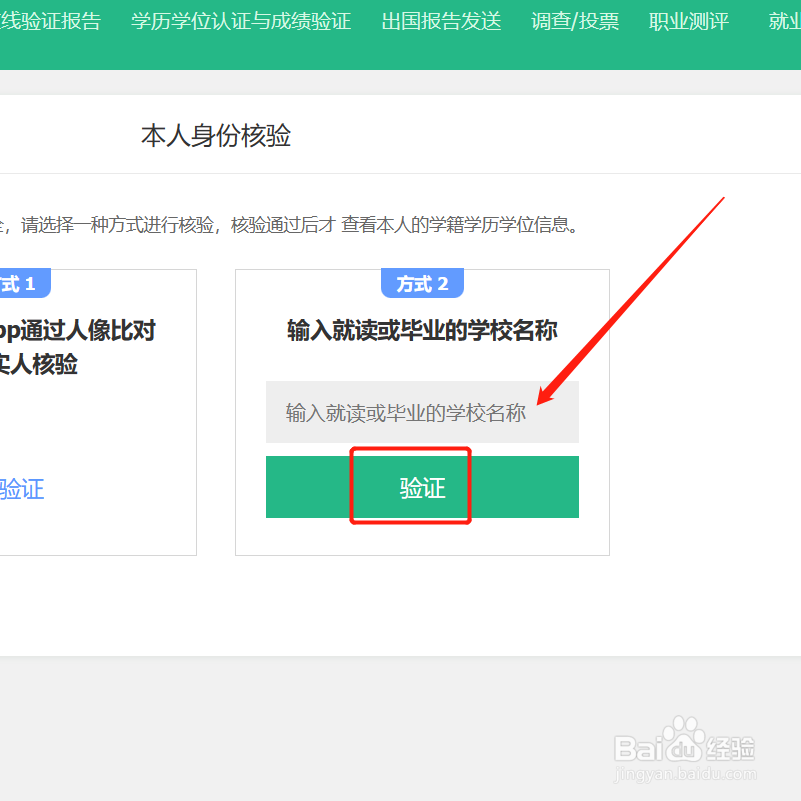Click the 输入就读或毕业的学校名称 bold heading
Screen dimensions: 801x801
point(422,331)
